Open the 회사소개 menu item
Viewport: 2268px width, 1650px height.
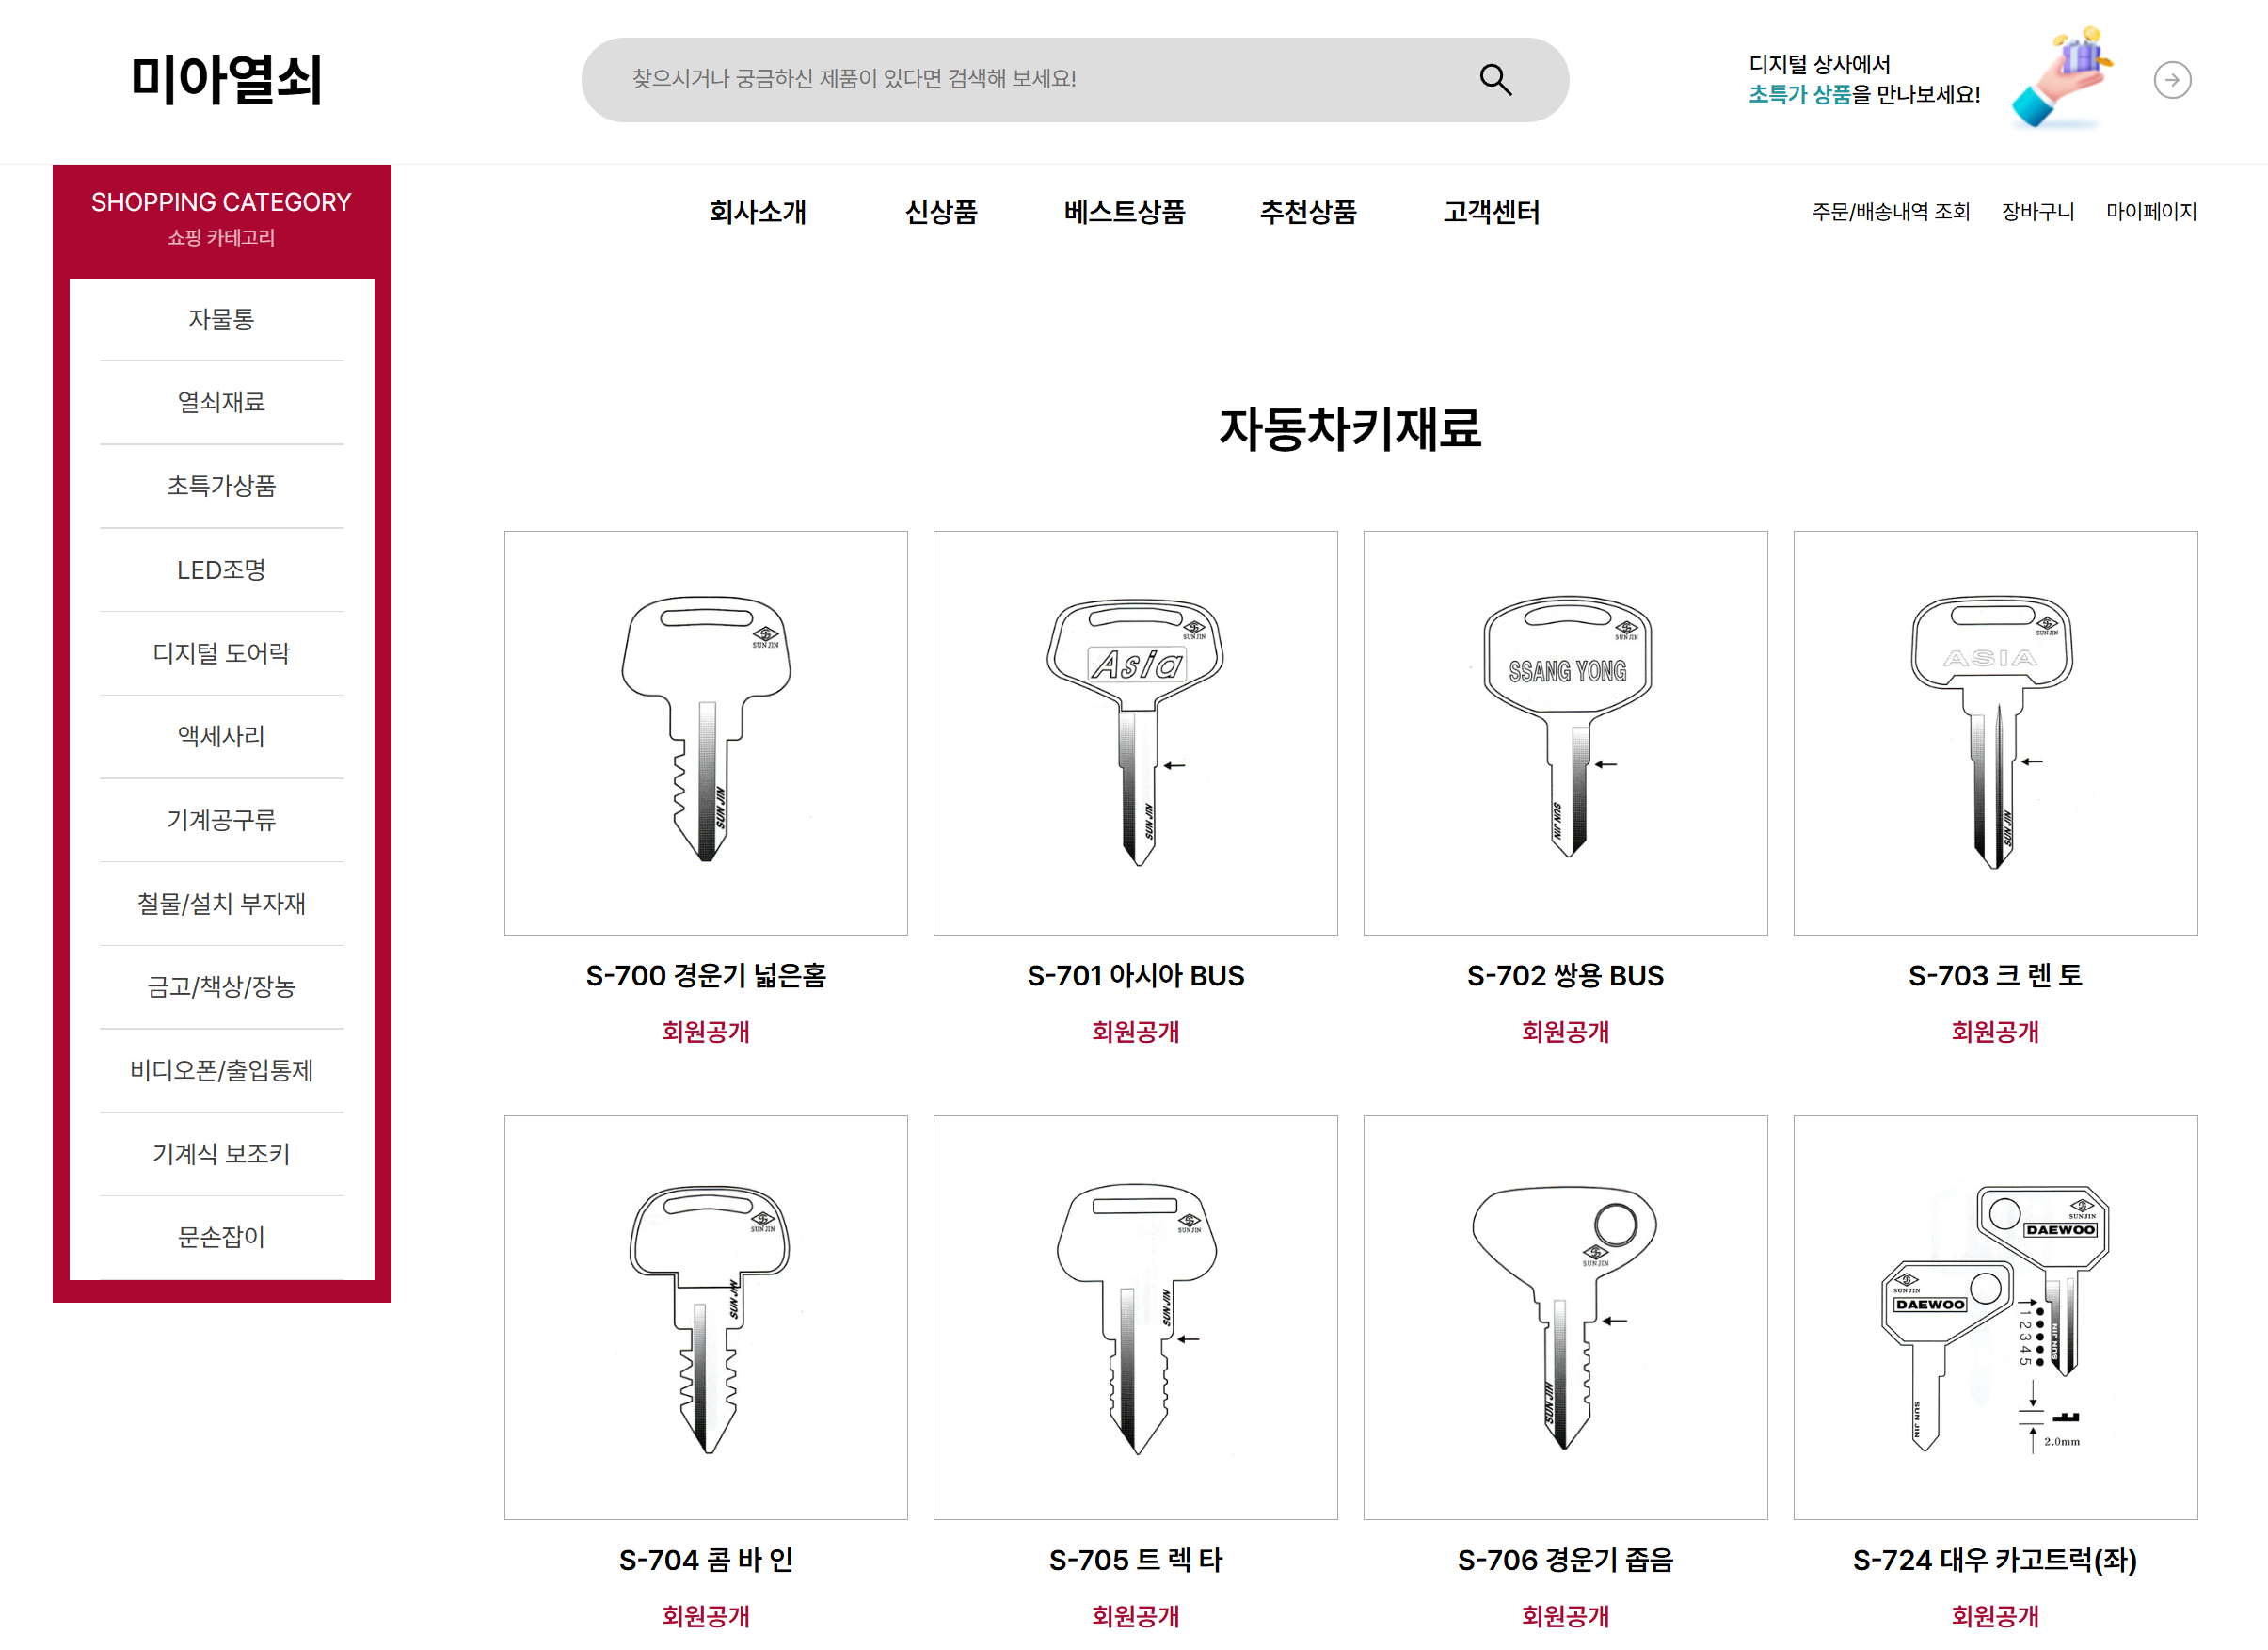click(x=757, y=211)
